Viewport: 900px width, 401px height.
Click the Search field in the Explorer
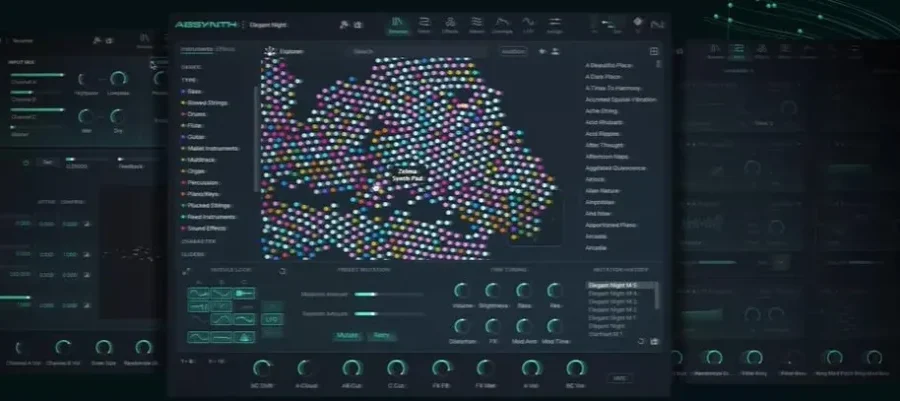pyautogui.click(x=419, y=51)
